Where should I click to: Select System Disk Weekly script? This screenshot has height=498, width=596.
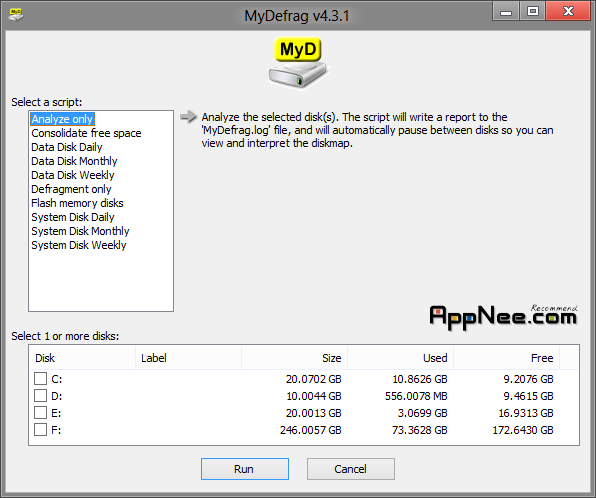pyautogui.click(x=79, y=246)
